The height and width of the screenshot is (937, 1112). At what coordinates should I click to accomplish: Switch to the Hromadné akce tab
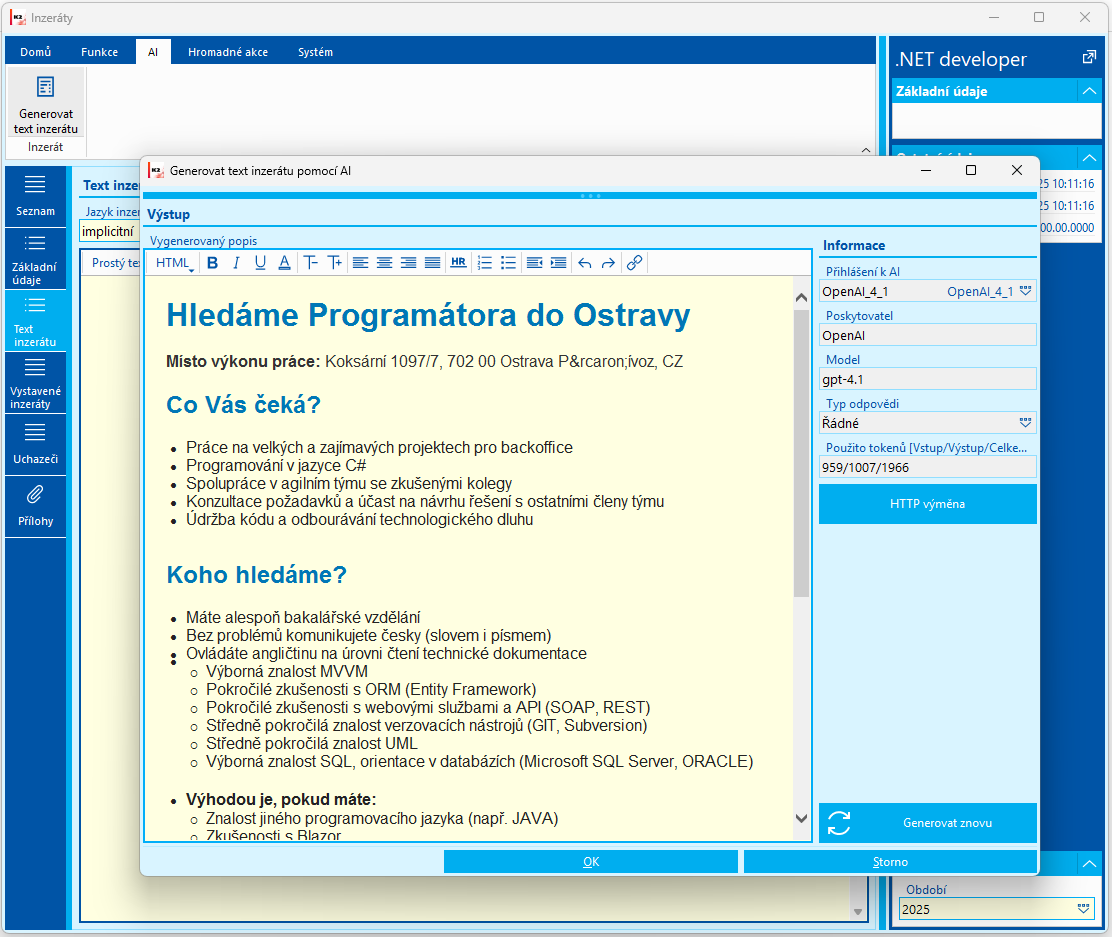tap(228, 52)
